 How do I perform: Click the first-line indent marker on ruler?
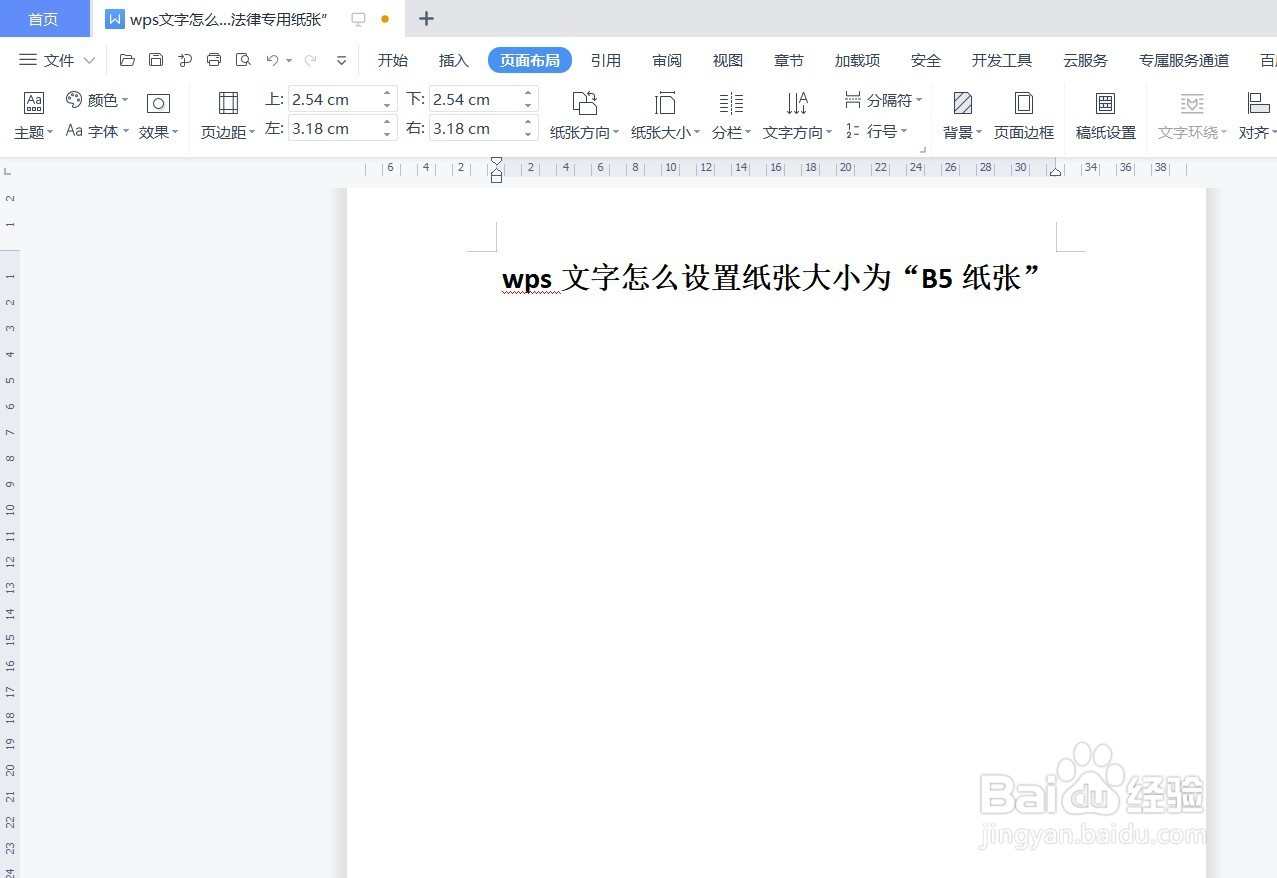[x=497, y=162]
